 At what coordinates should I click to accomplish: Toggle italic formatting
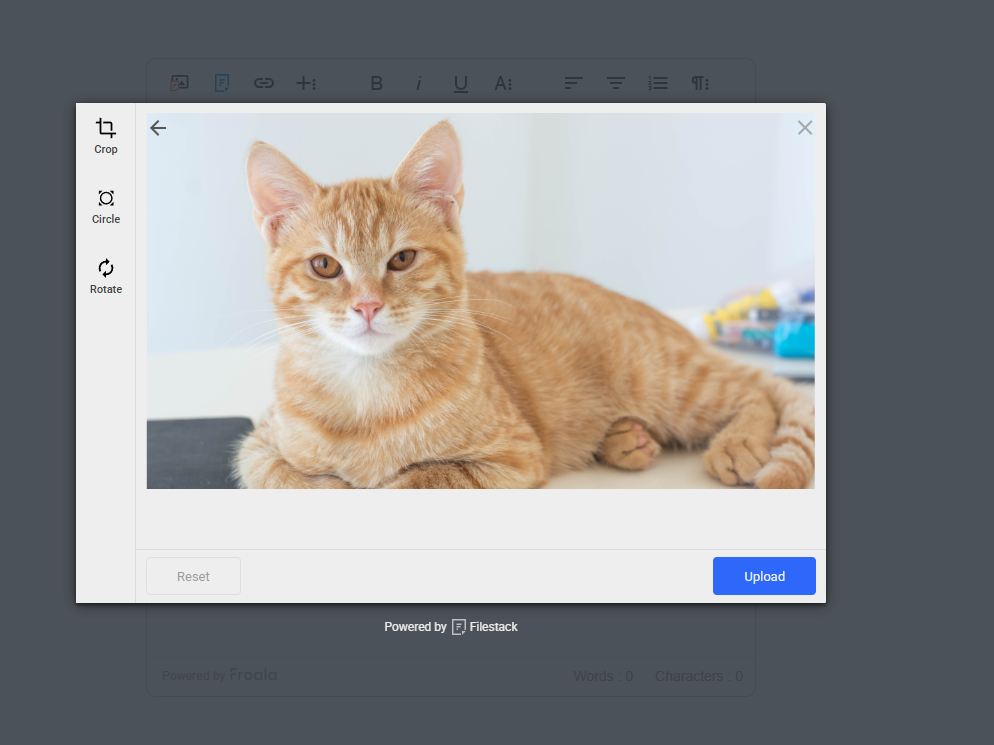(418, 83)
